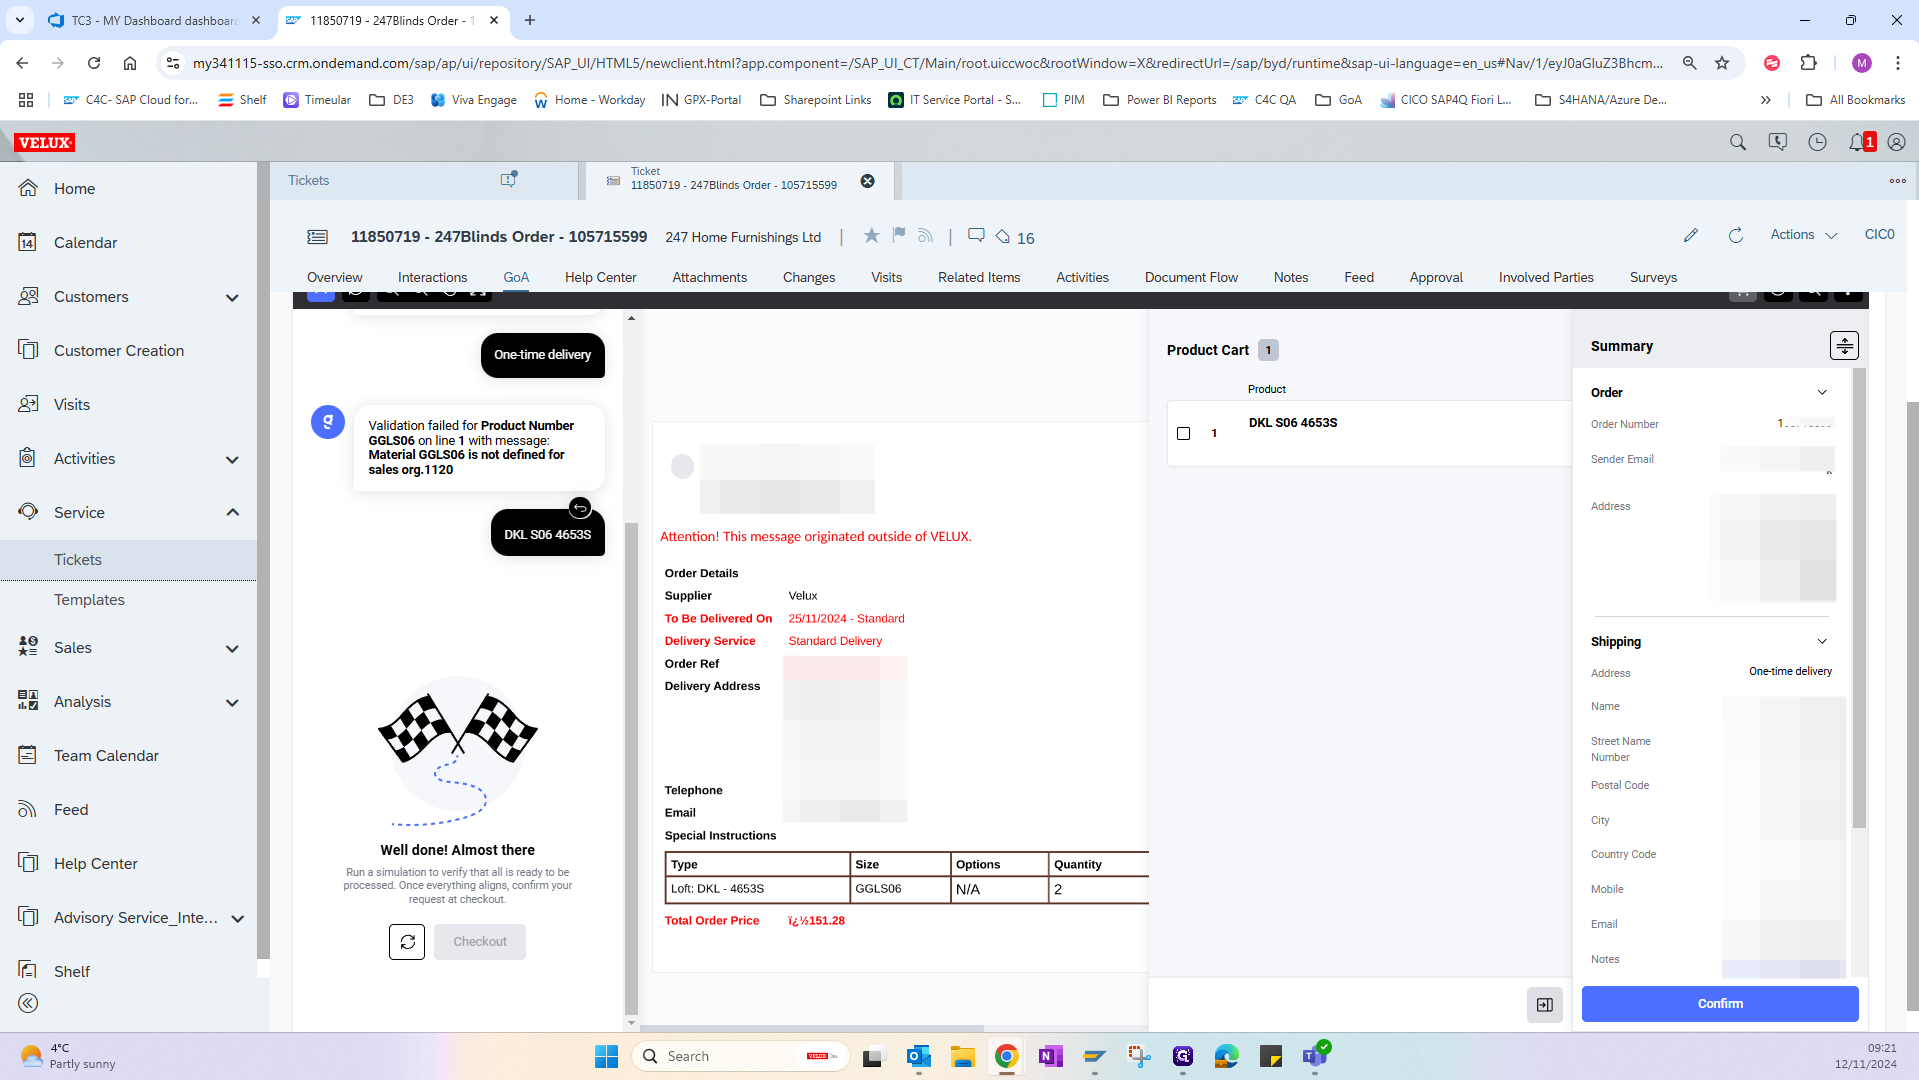The image size is (1919, 1080).
Task: Open the help assistant icon in header
Action: pyautogui.click(x=1777, y=142)
